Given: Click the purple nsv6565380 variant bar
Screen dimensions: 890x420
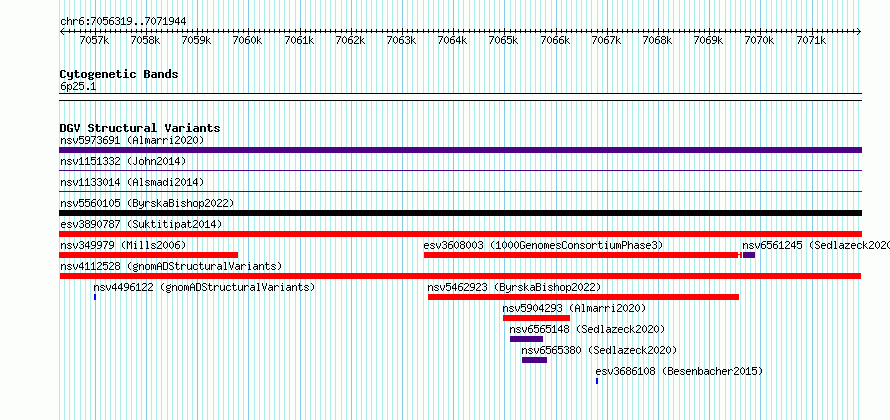Looking at the screenshot, I should [535, 360].
